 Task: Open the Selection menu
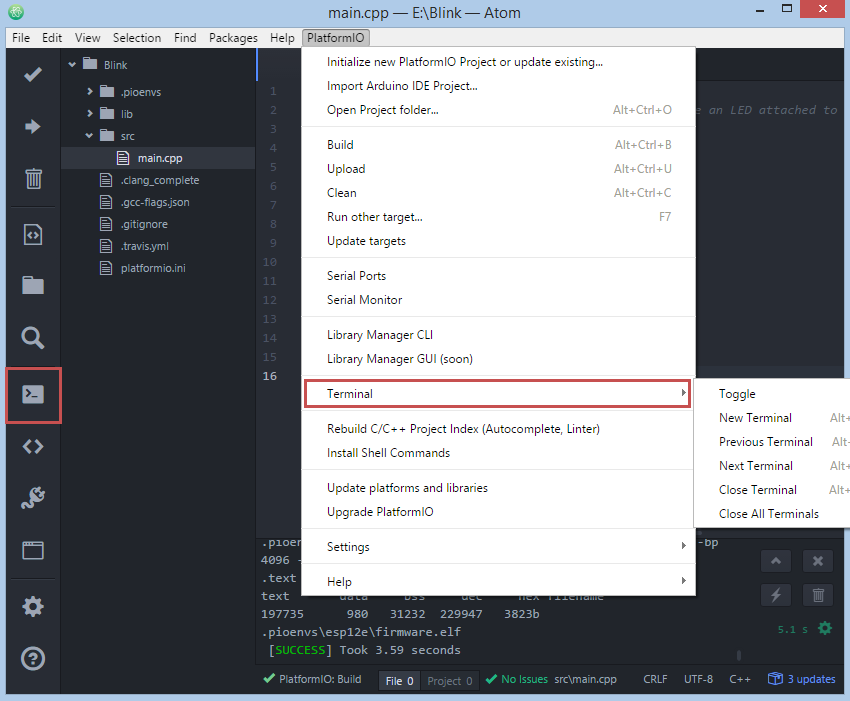coord(137,37)
